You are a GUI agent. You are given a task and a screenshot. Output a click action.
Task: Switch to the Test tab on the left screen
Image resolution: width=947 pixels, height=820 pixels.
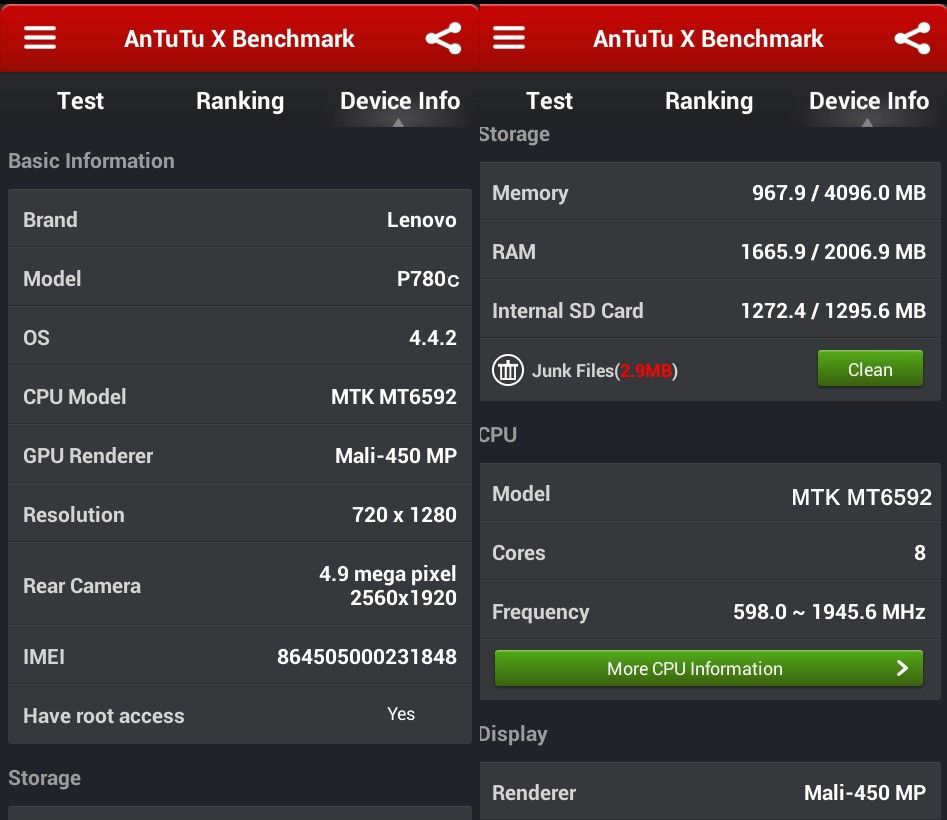pos(80,101)
